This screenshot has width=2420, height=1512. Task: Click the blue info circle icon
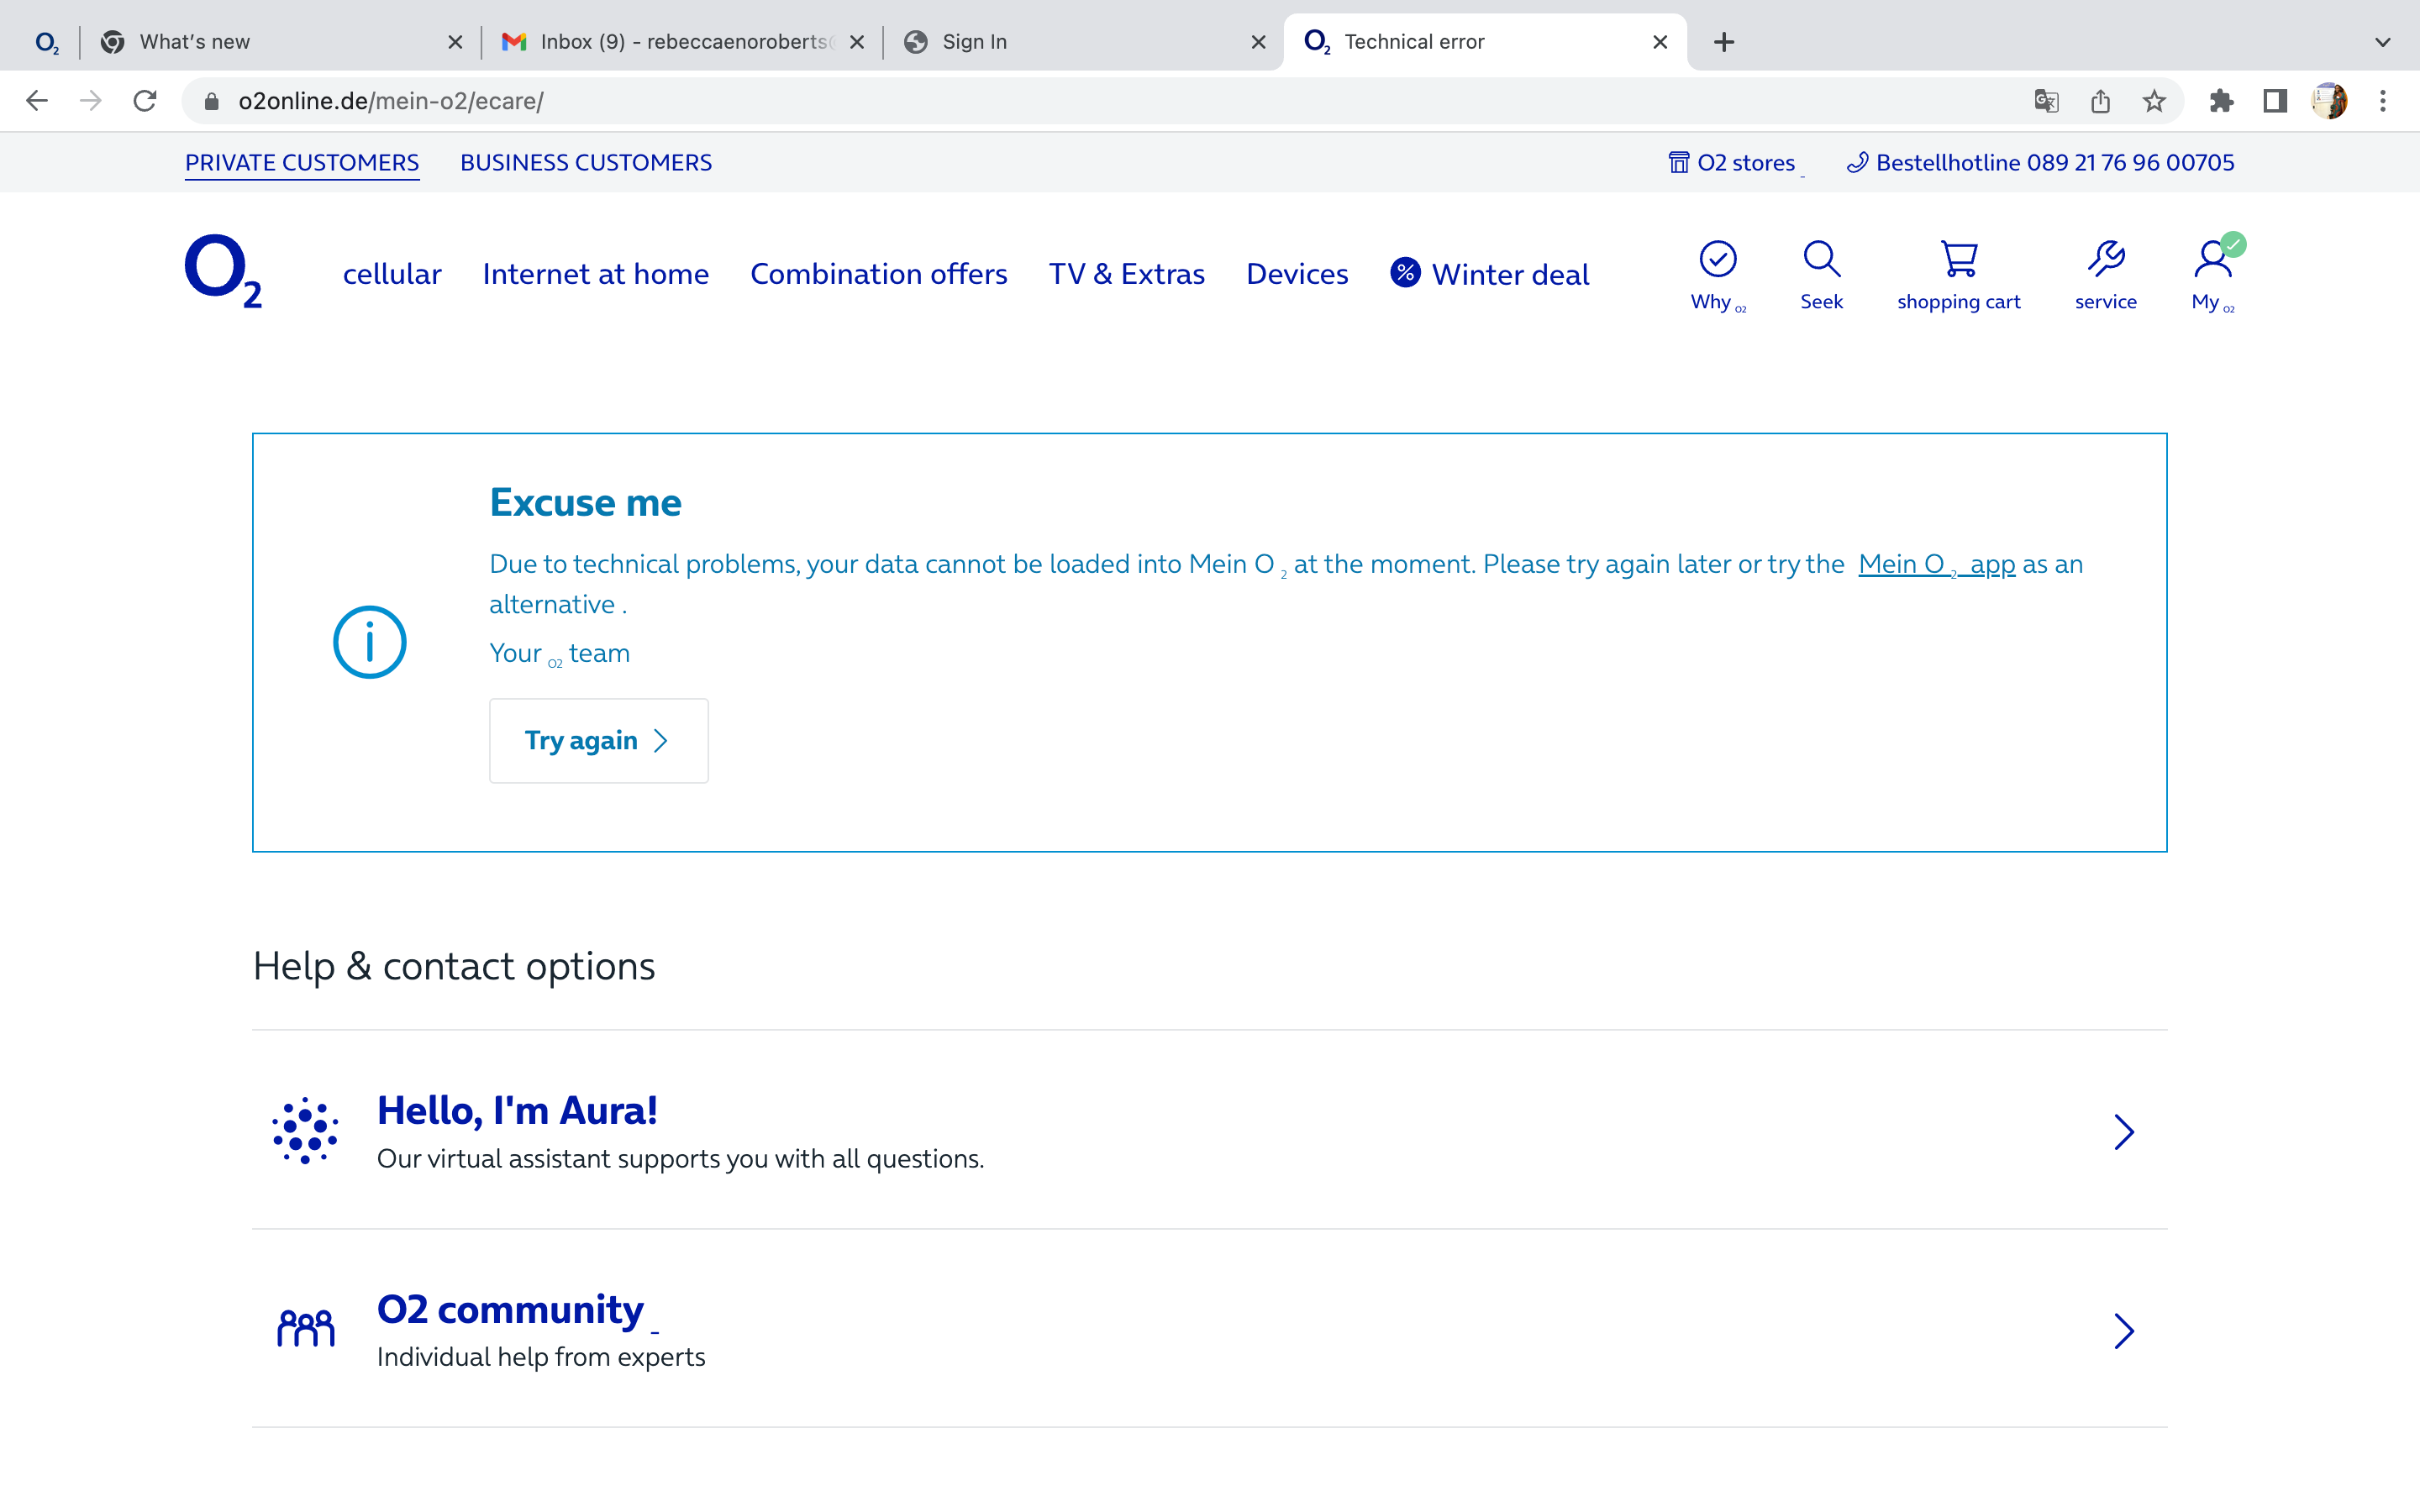pyautogui.click(x=370, y=642)
